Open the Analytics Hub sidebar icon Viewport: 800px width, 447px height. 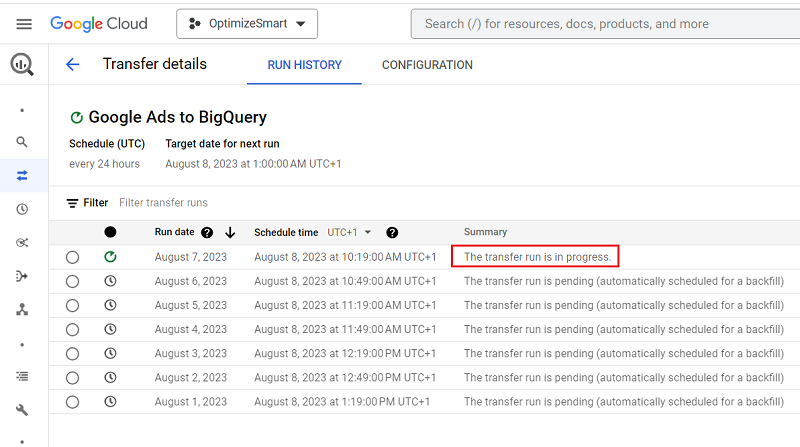pos(22,242)
